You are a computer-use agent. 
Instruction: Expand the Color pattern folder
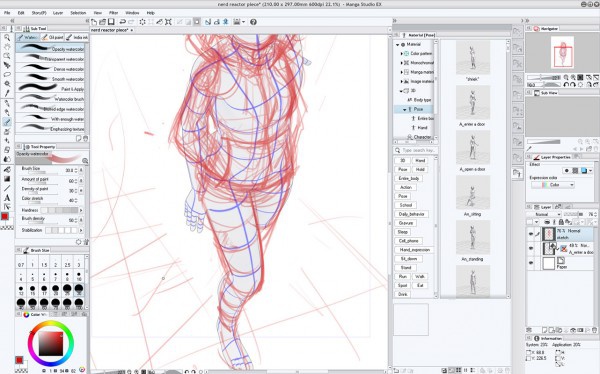(401, 54)
